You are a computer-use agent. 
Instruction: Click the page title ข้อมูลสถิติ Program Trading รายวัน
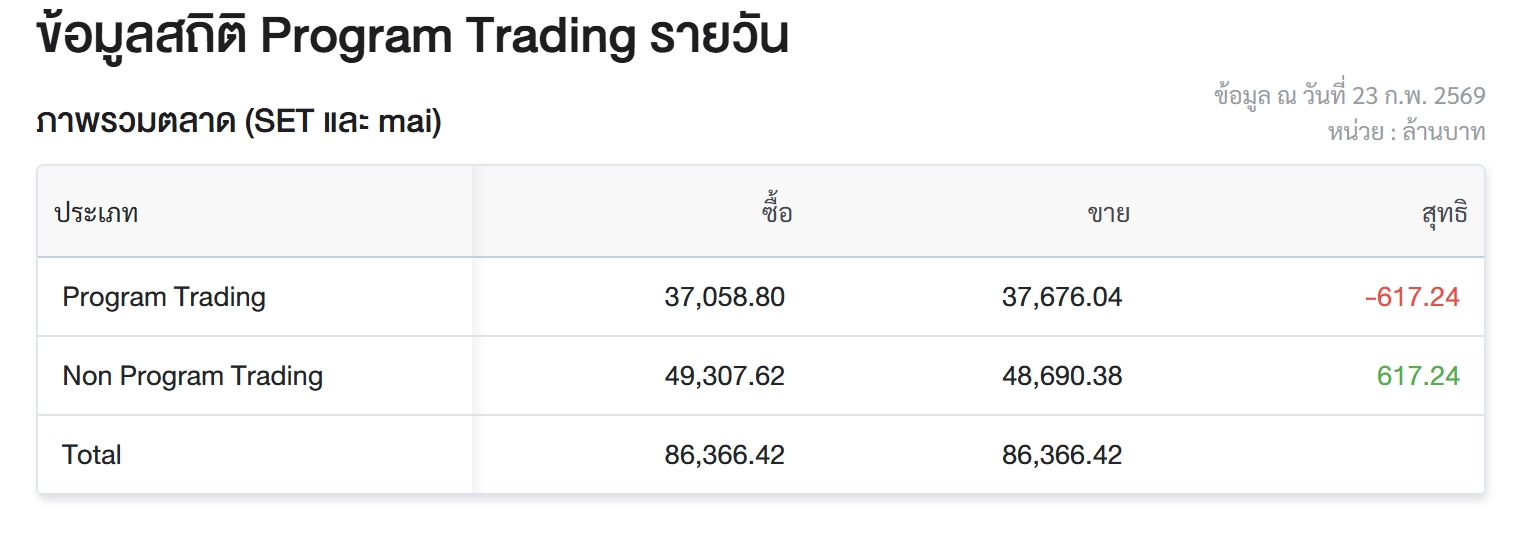[412, 37]
